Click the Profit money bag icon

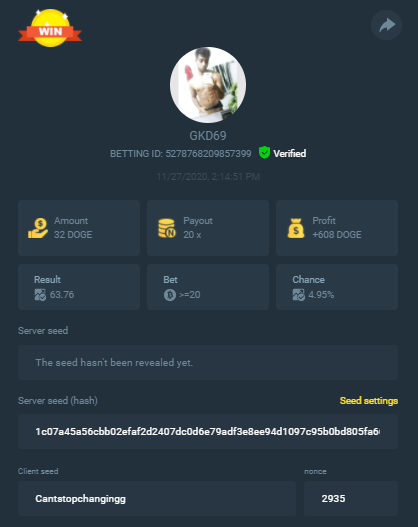(x=296, y=228)
